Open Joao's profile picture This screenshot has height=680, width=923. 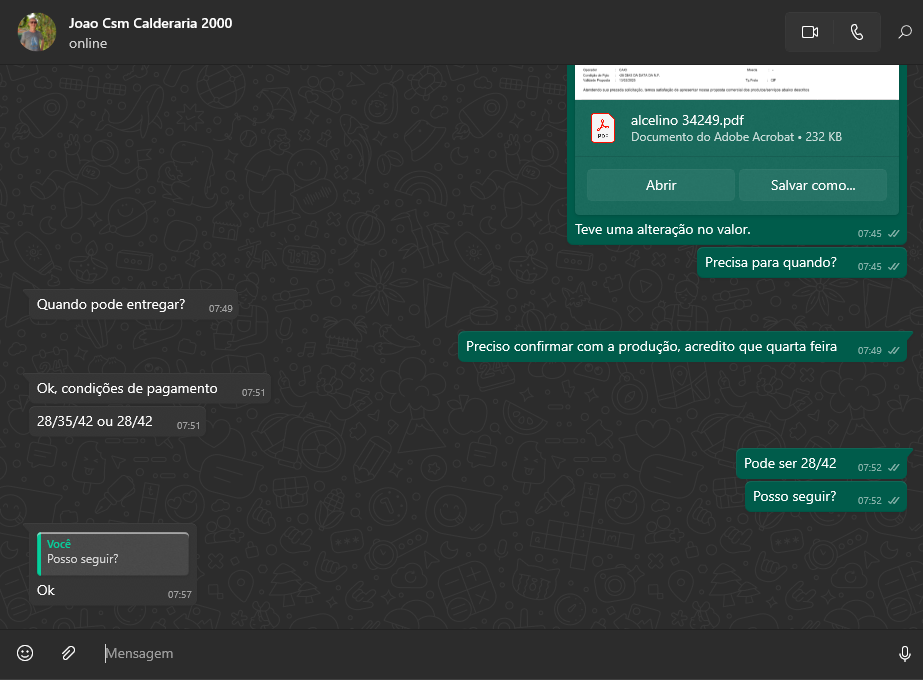pos(37,32)
